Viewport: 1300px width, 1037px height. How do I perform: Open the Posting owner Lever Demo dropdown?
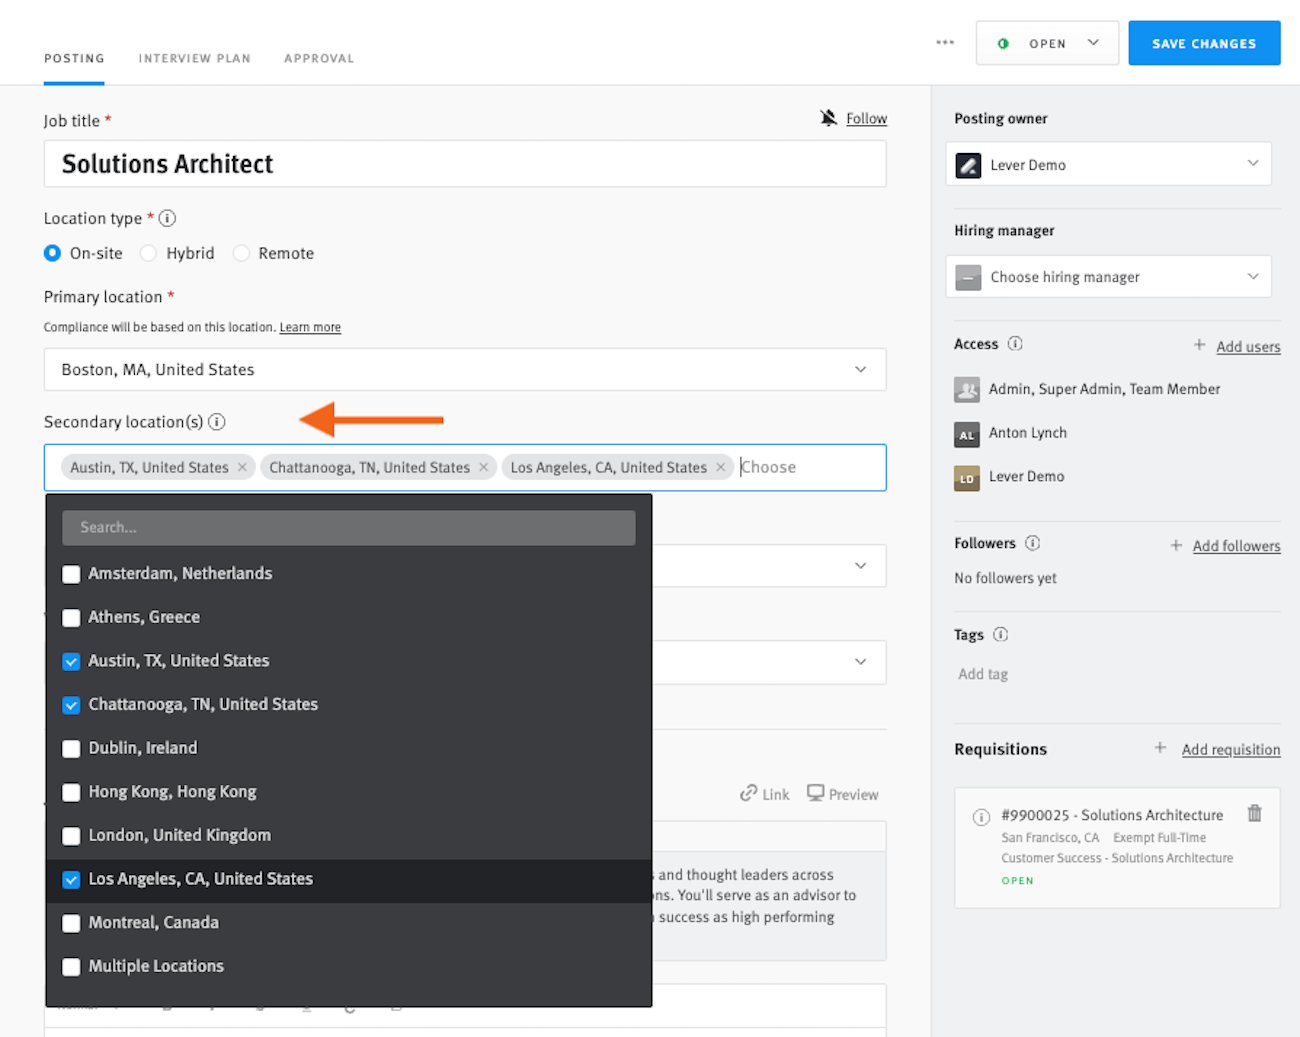tap(1108, 164)
